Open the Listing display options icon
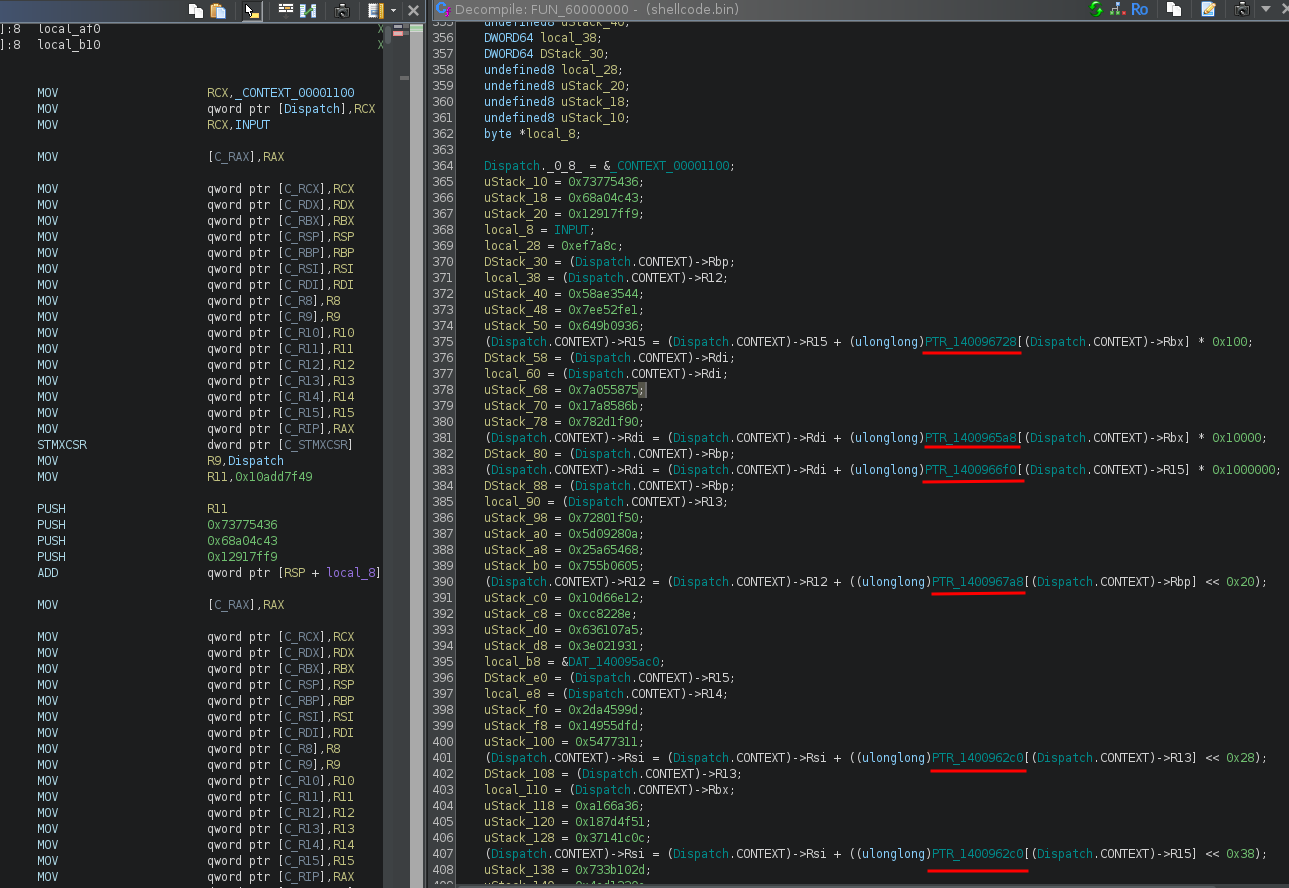The image size is (1289, 888). (375, 10)
